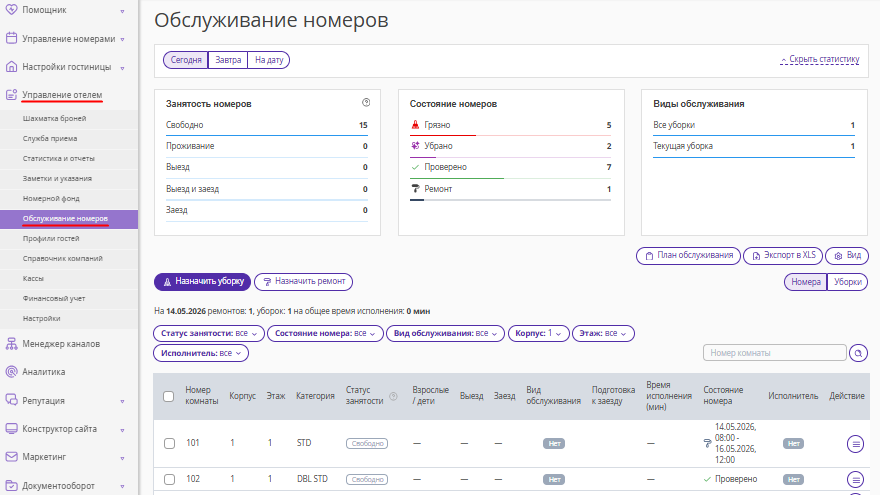Screen dimensions: 880x495
Task: Select the Сегодня date tab
Action: 186,60
